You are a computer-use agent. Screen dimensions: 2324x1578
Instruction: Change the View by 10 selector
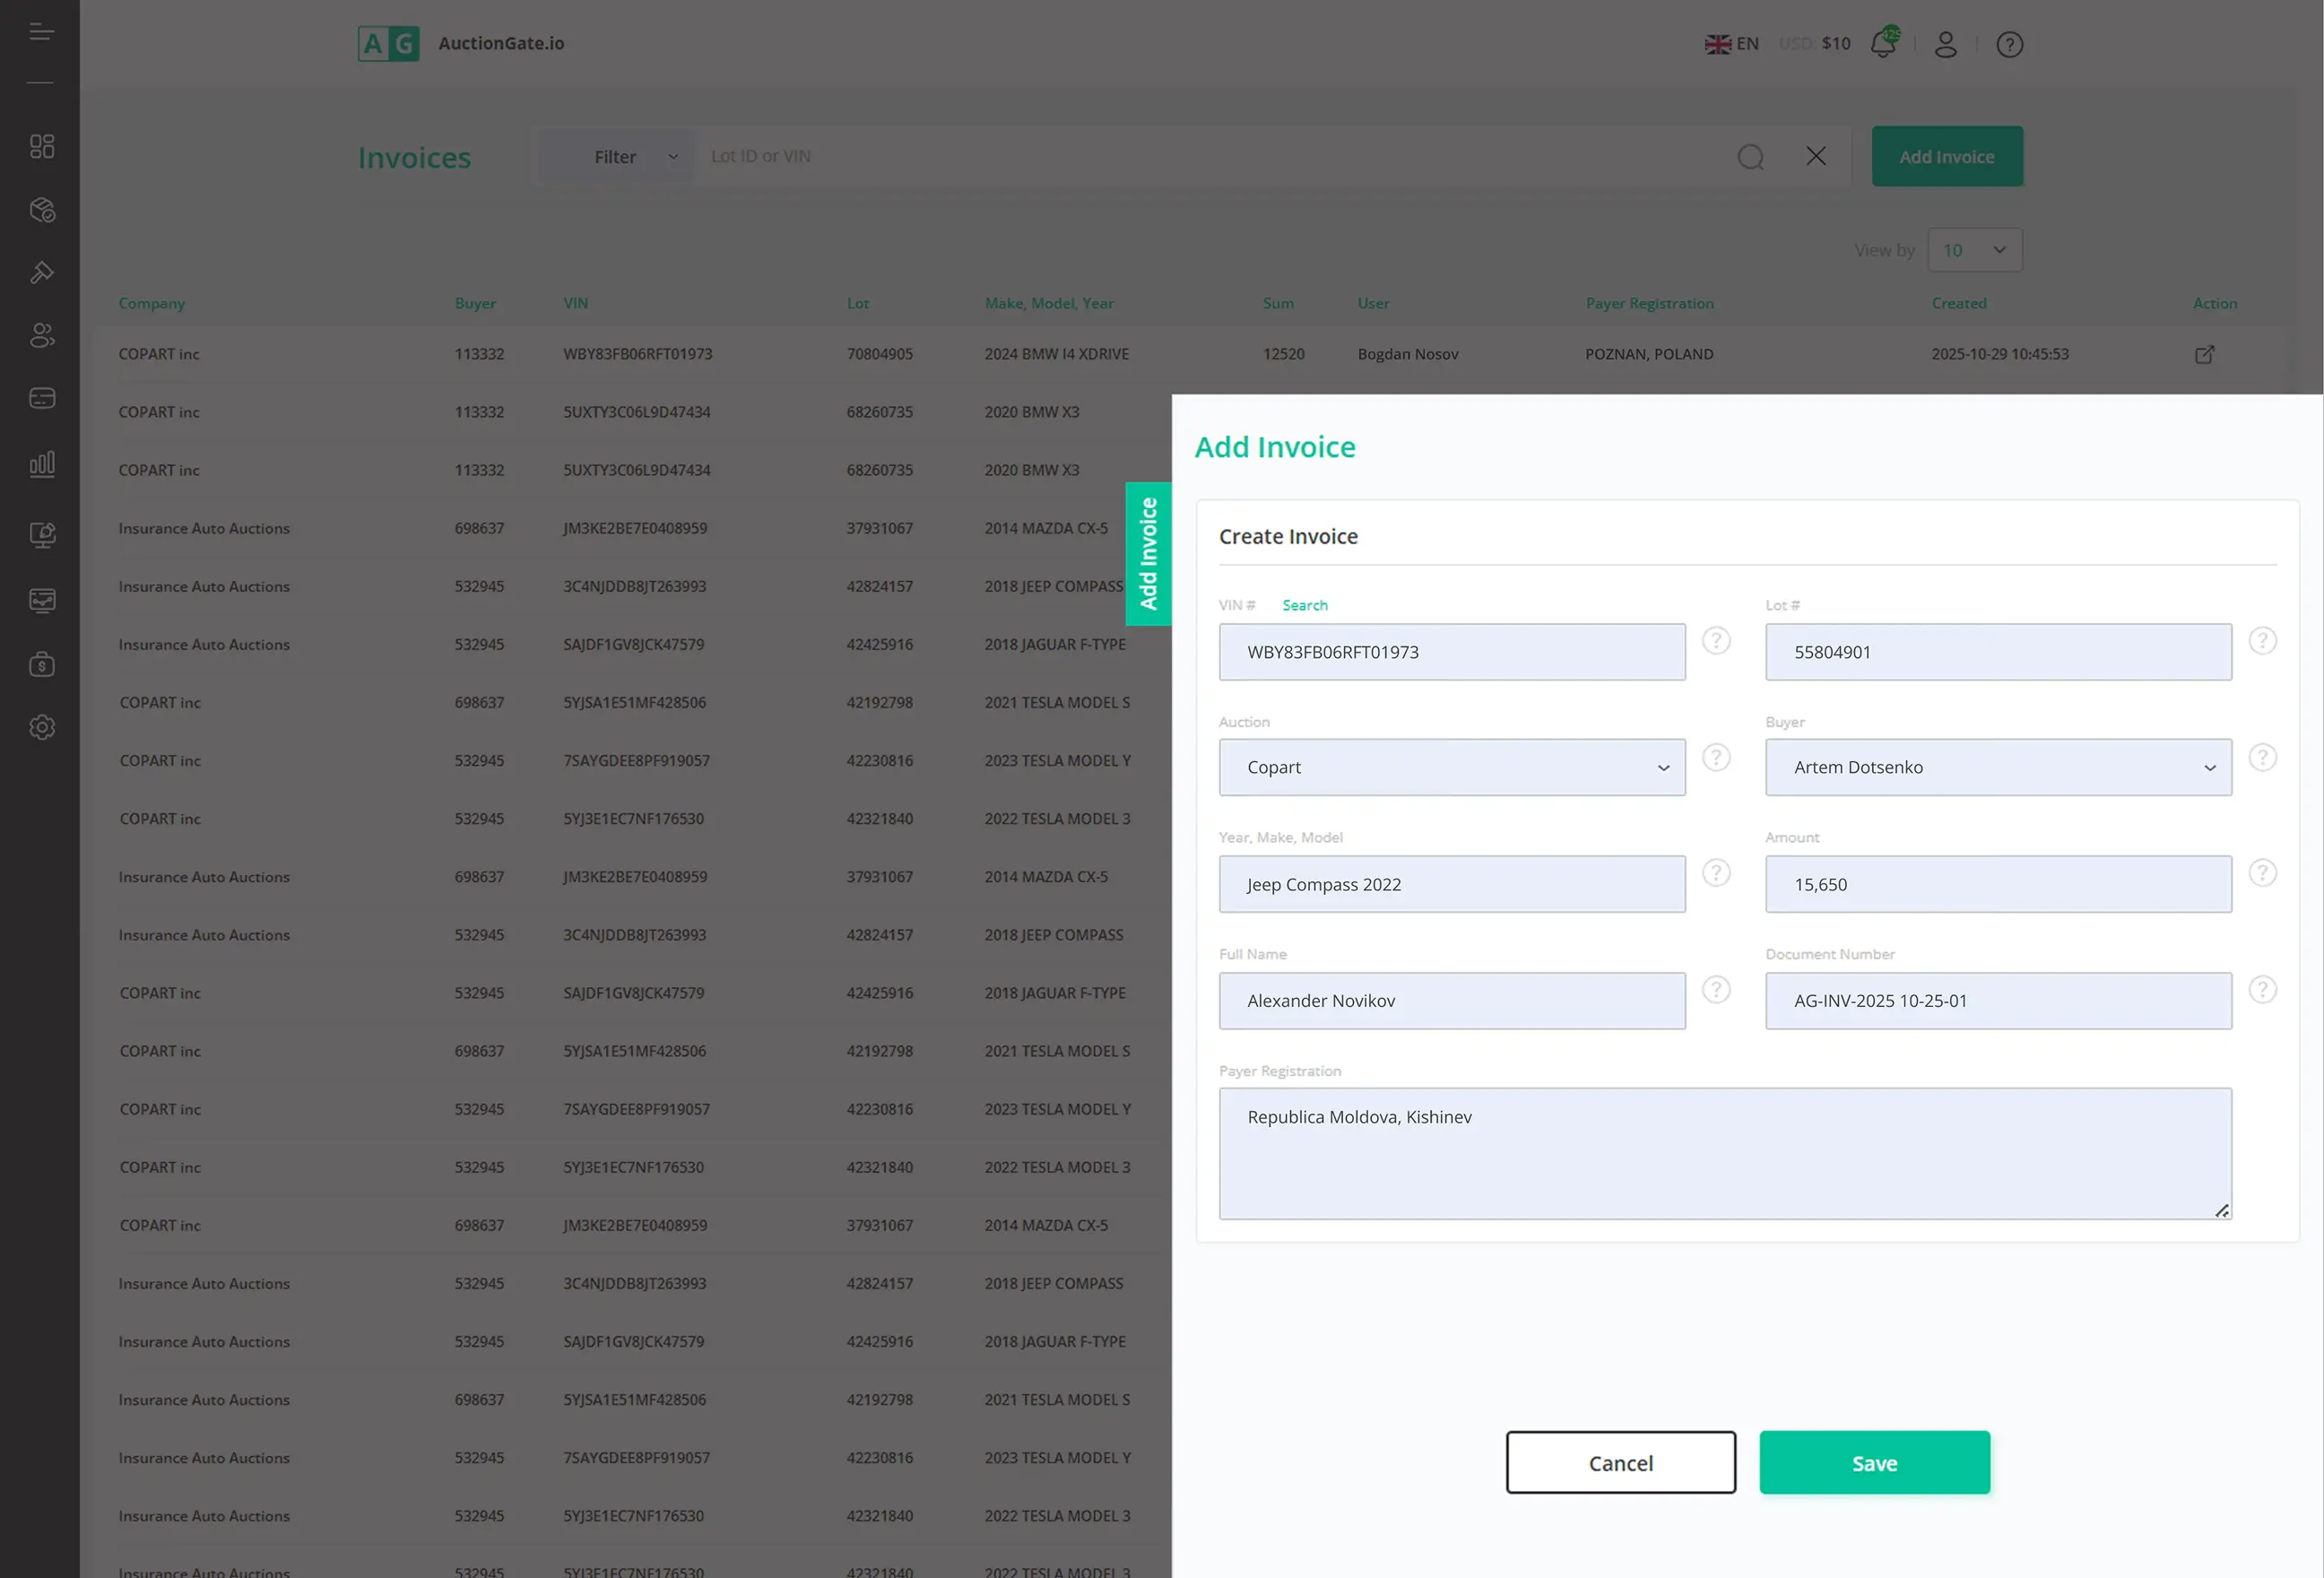tap(1974, 249)
